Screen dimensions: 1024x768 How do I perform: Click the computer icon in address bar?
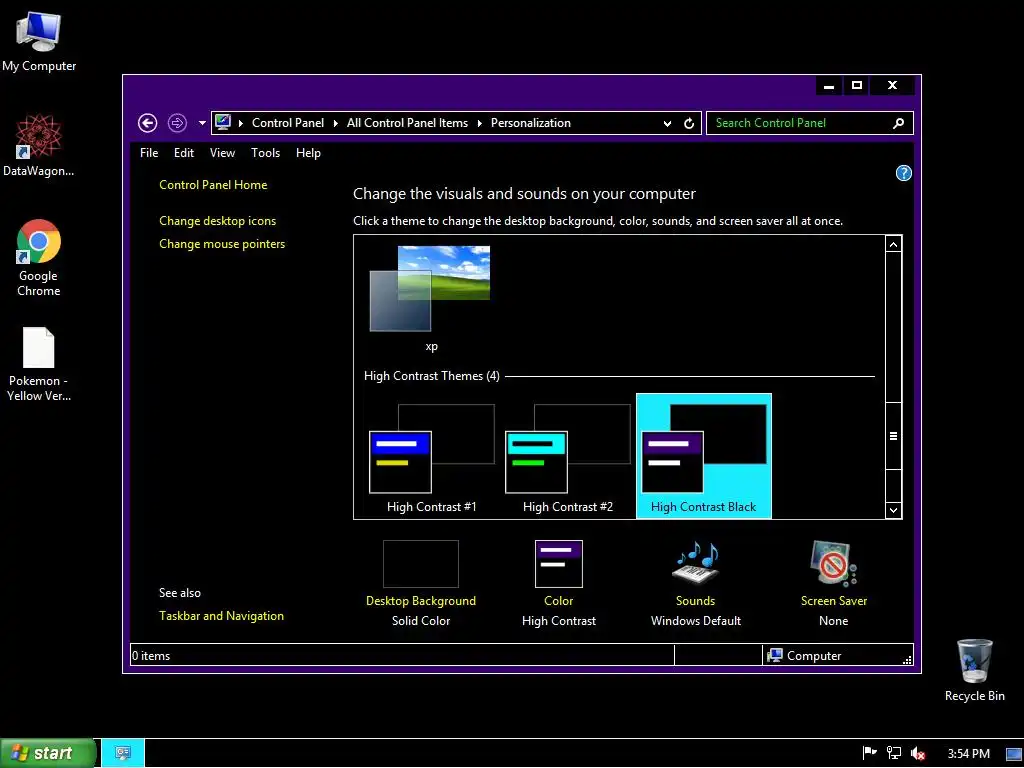[223, 122]
